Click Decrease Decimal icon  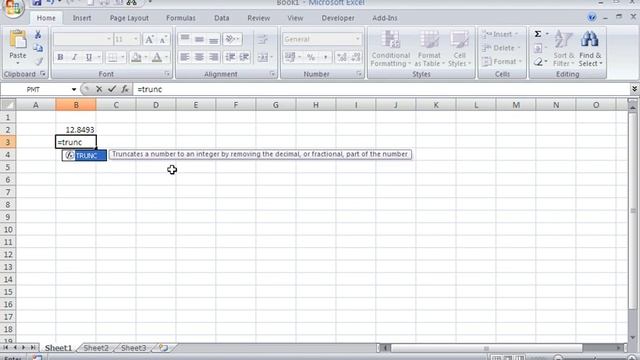356,57
